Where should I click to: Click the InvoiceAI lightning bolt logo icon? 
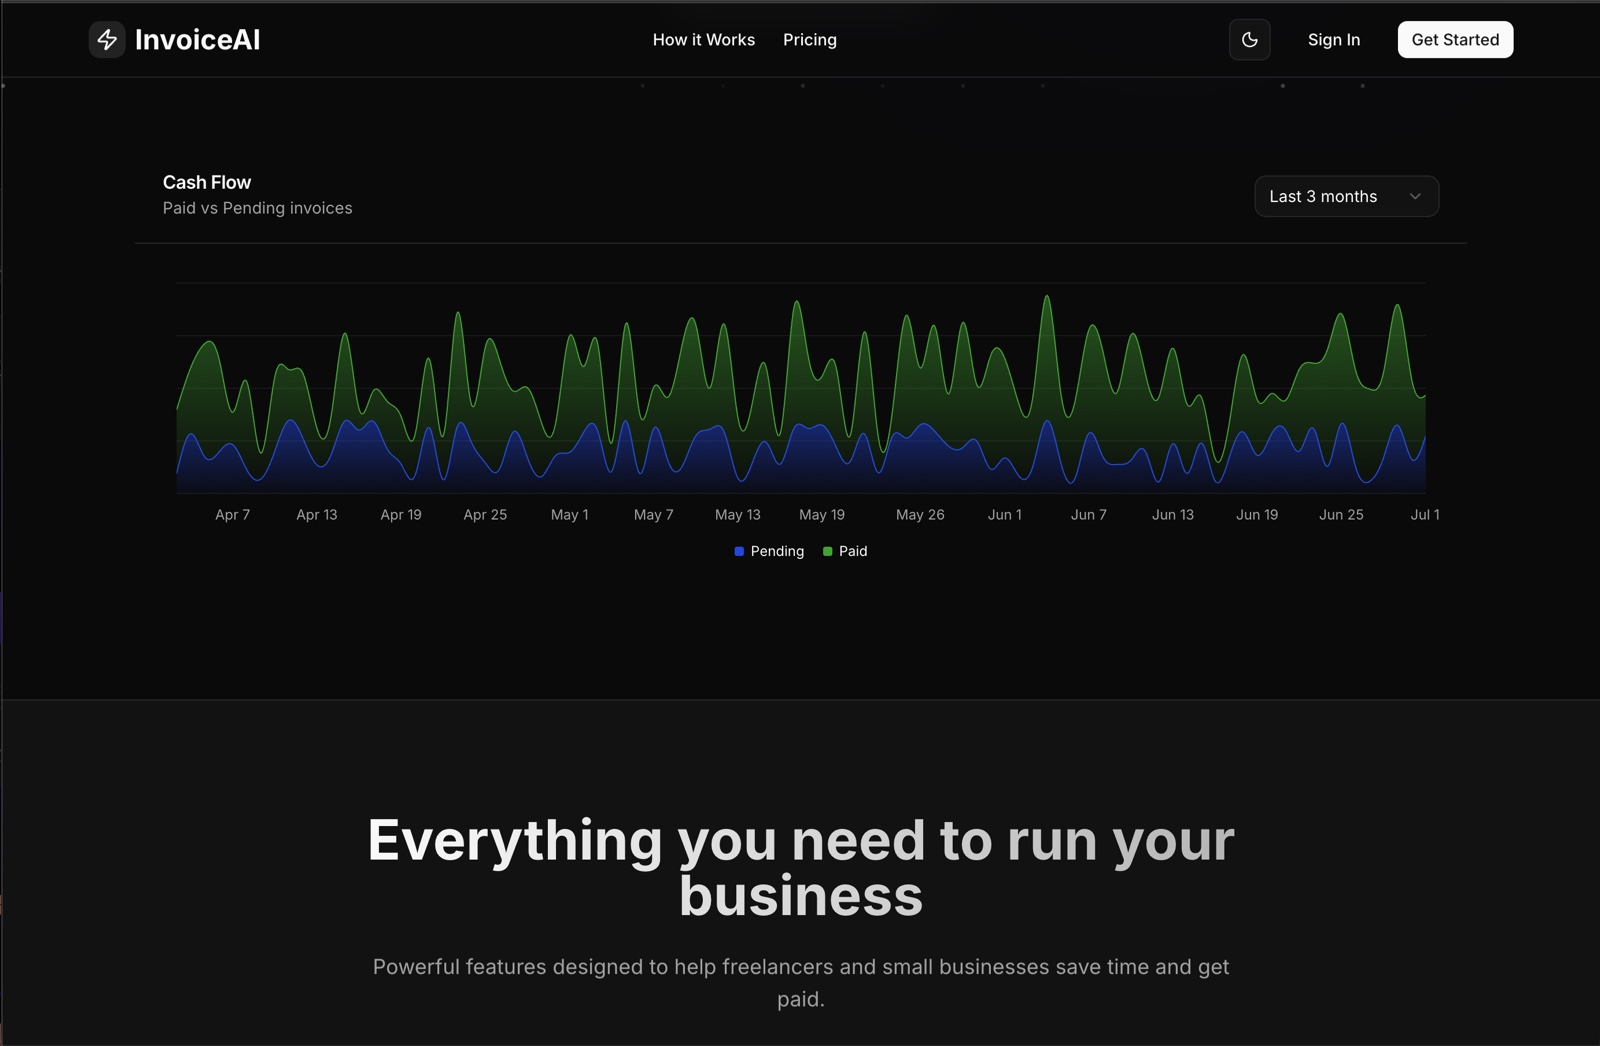[107, 40]
